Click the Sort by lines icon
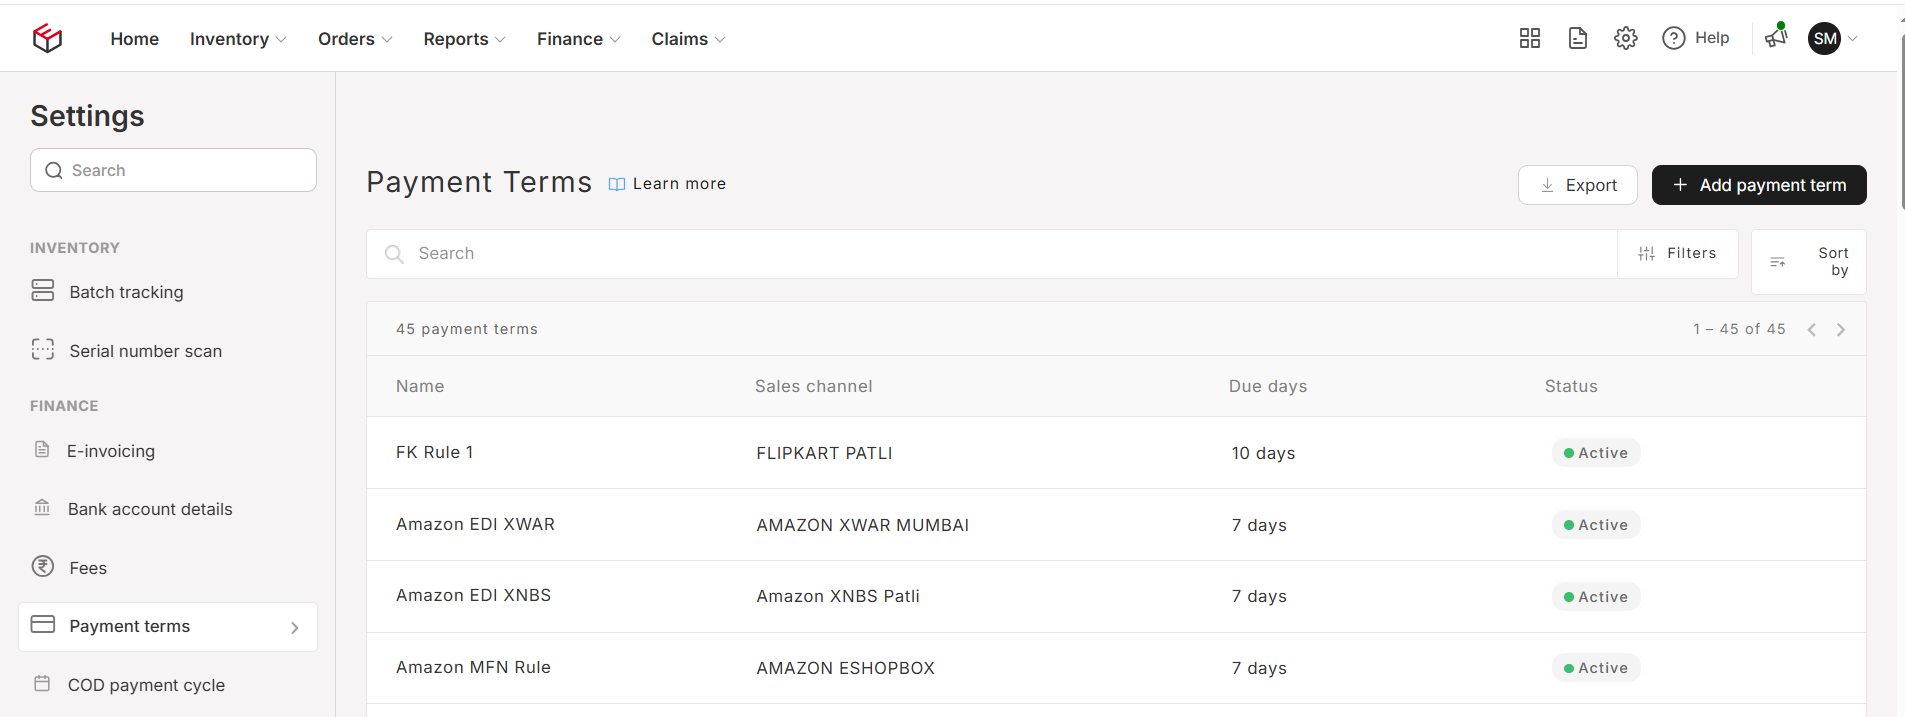Screen dimensions: 1905x717 [1778, 262]
